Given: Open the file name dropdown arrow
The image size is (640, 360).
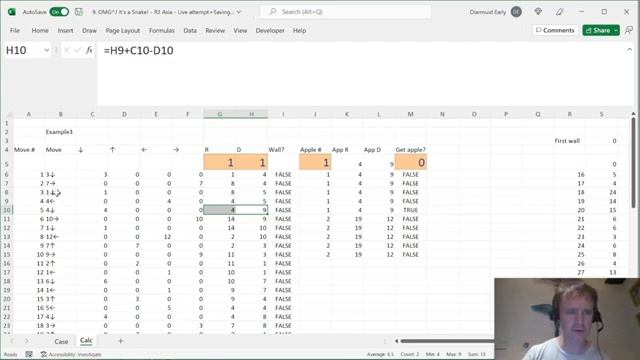Looking at the screenshot, I should pyautogui.click(x=239, y=12).
